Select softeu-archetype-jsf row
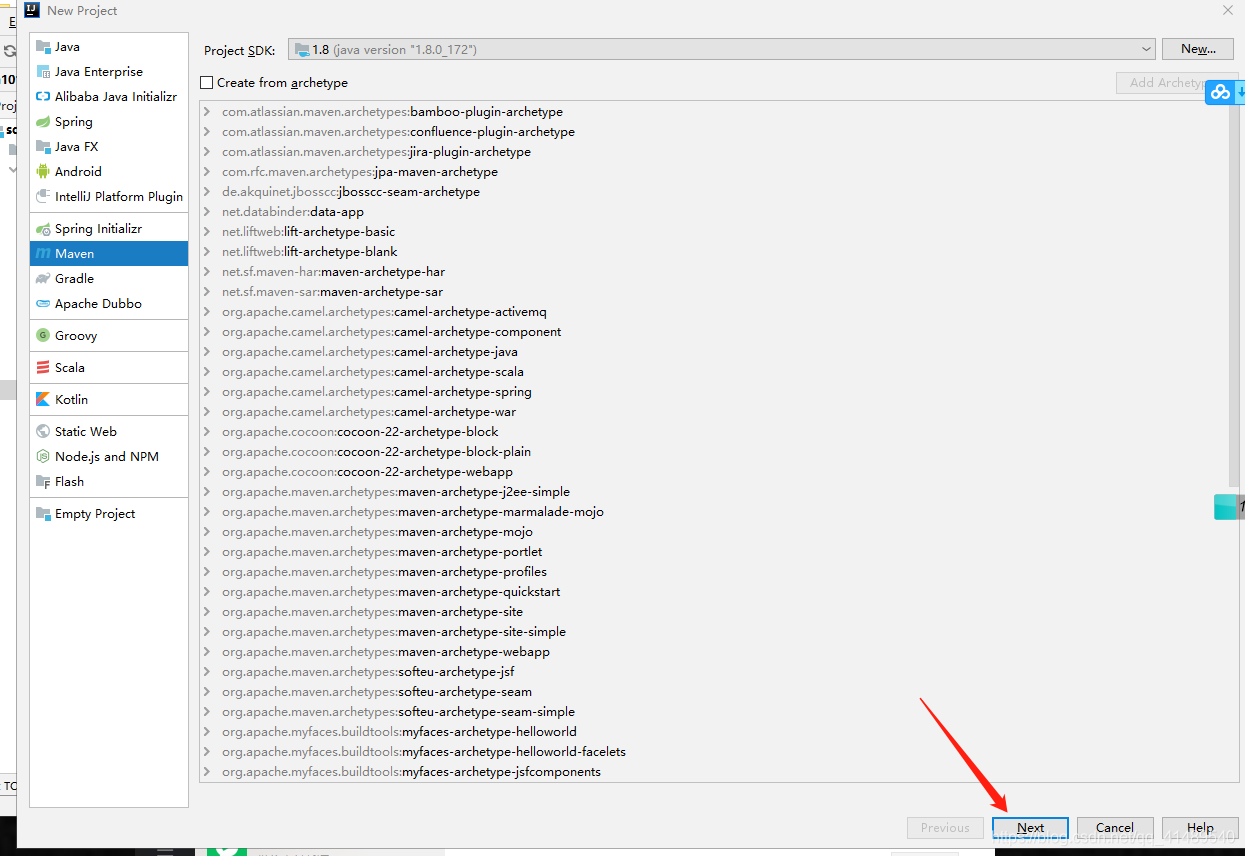 point(714,672)
